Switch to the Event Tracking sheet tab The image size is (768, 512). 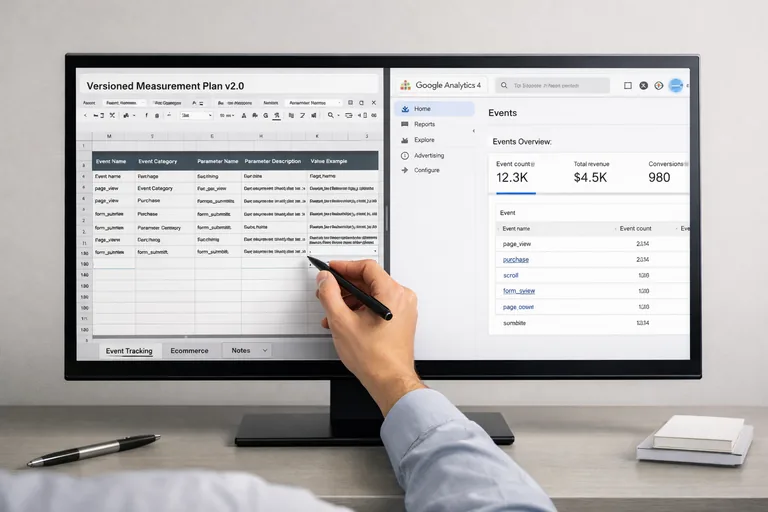tap(128, 351)
